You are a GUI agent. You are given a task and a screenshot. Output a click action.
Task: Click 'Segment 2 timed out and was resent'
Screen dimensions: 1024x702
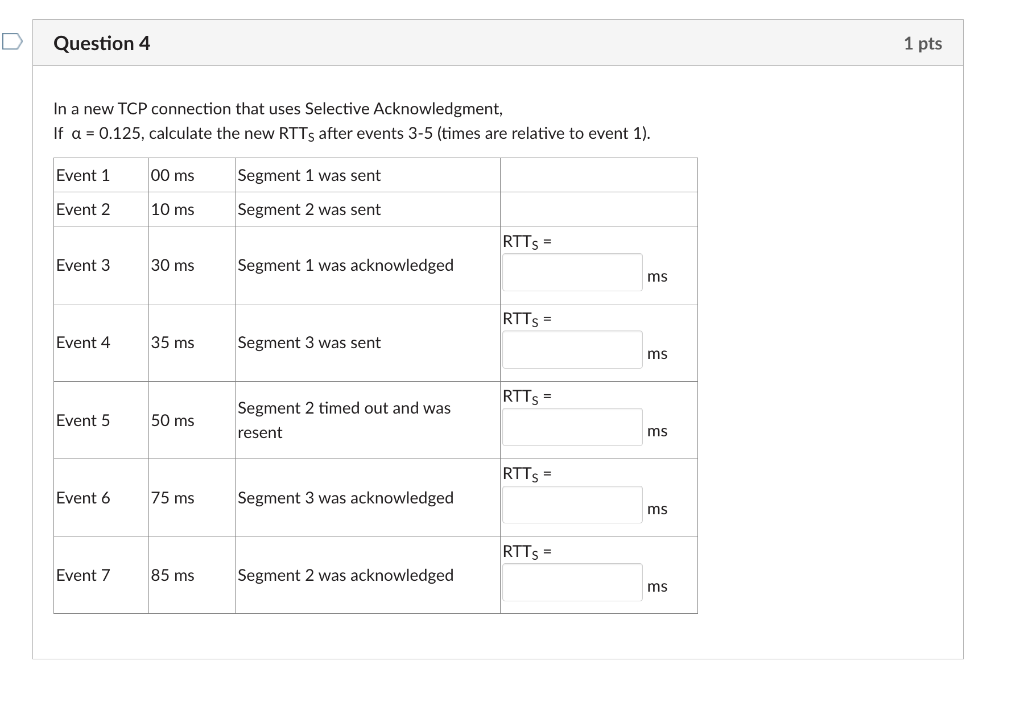tap(344, 420)
